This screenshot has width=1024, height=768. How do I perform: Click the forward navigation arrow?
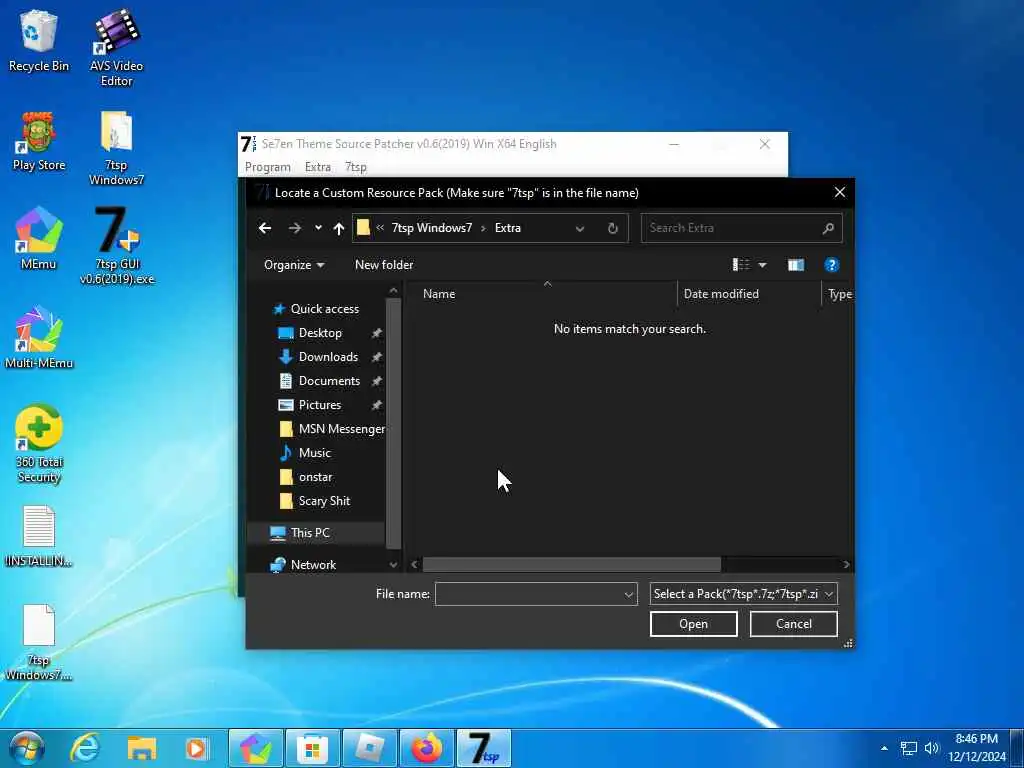(295, 228)
